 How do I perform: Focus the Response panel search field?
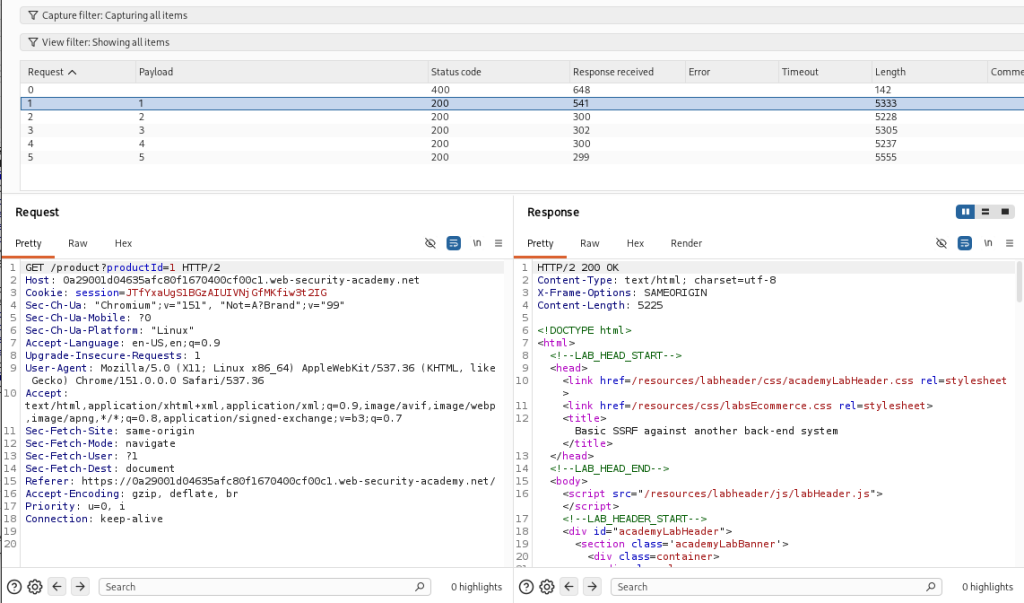coord(776,587)
